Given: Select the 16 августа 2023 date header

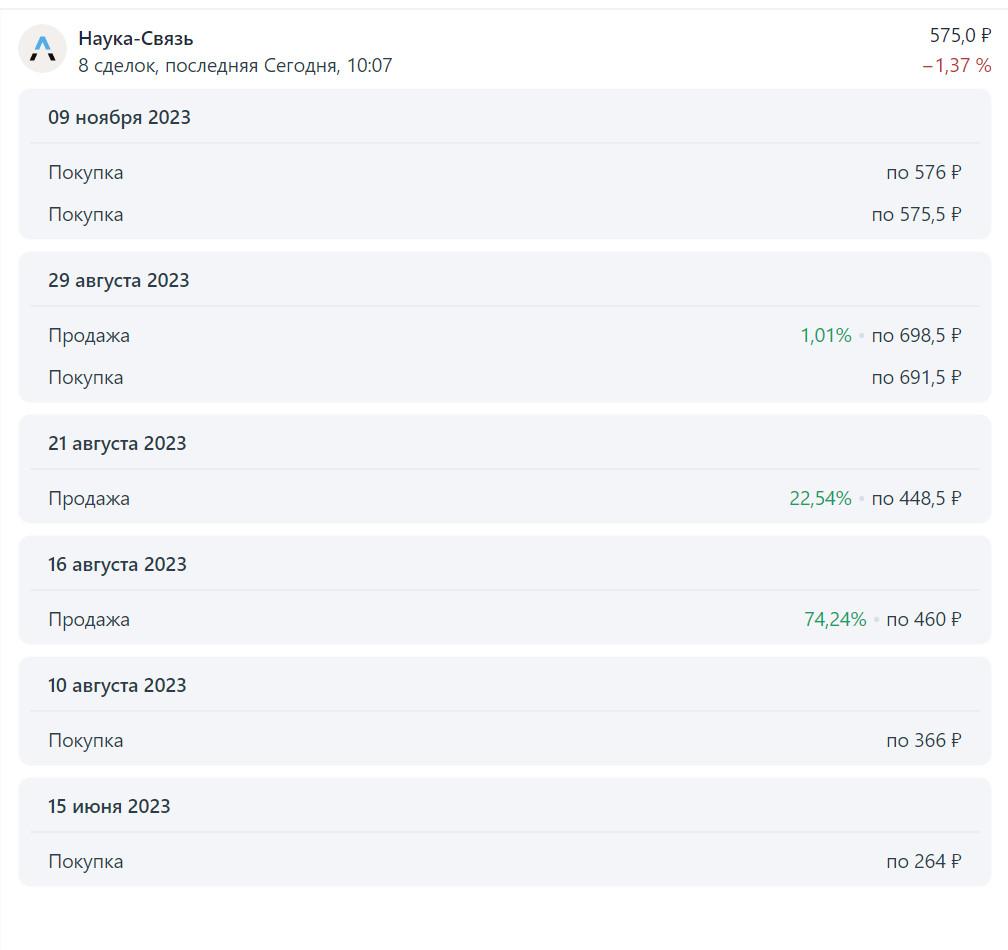Looking at the screenshot, I should [117, 564].
